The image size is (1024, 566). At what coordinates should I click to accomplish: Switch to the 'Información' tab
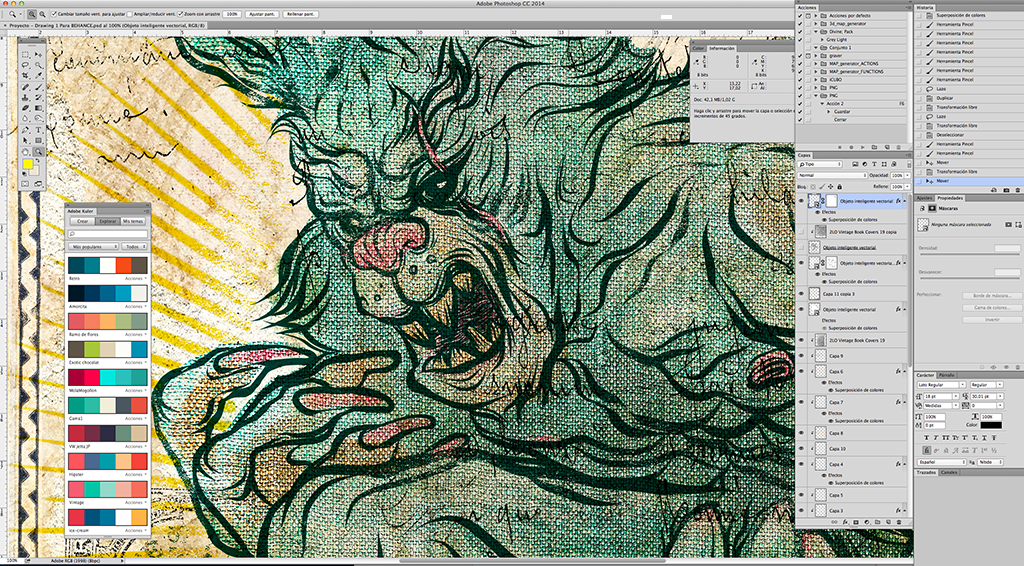[722, 48]
